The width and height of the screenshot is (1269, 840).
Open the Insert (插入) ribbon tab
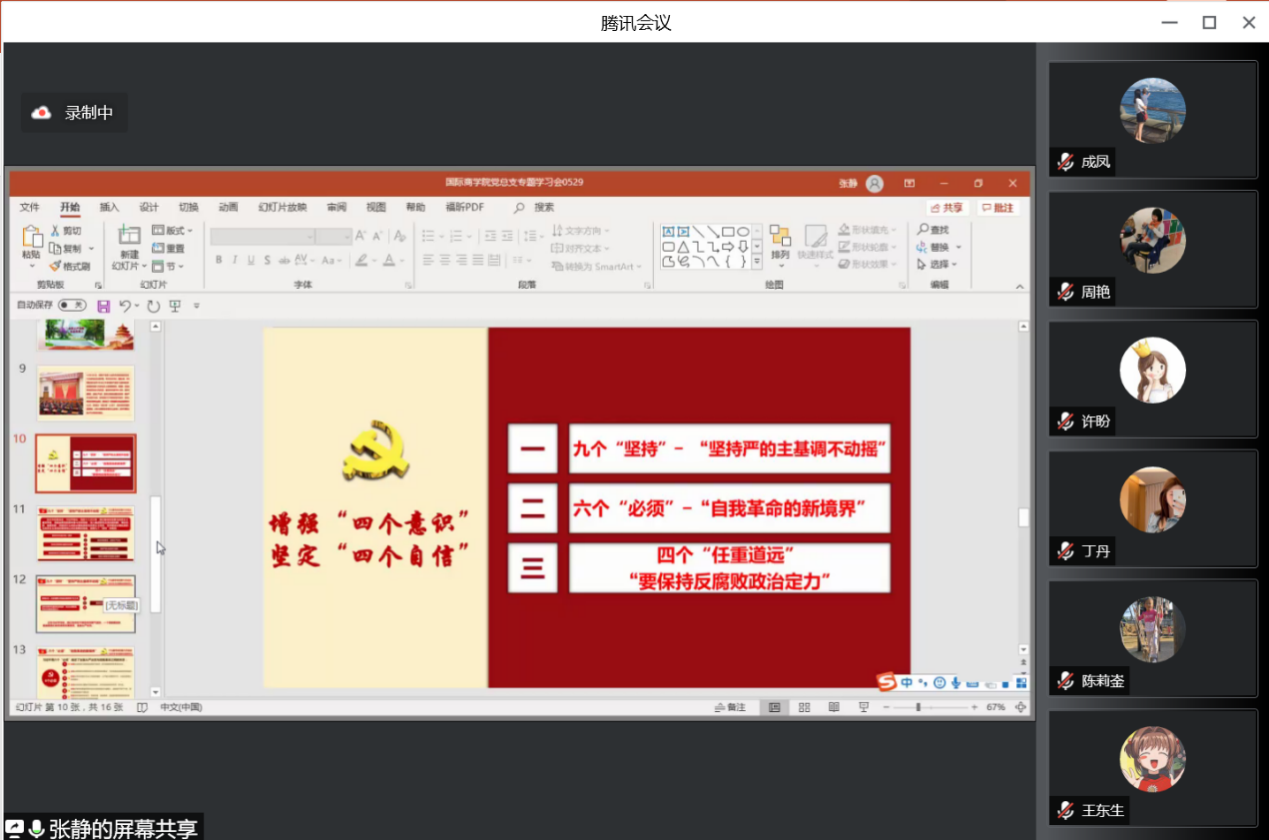(x=109, y=208)
